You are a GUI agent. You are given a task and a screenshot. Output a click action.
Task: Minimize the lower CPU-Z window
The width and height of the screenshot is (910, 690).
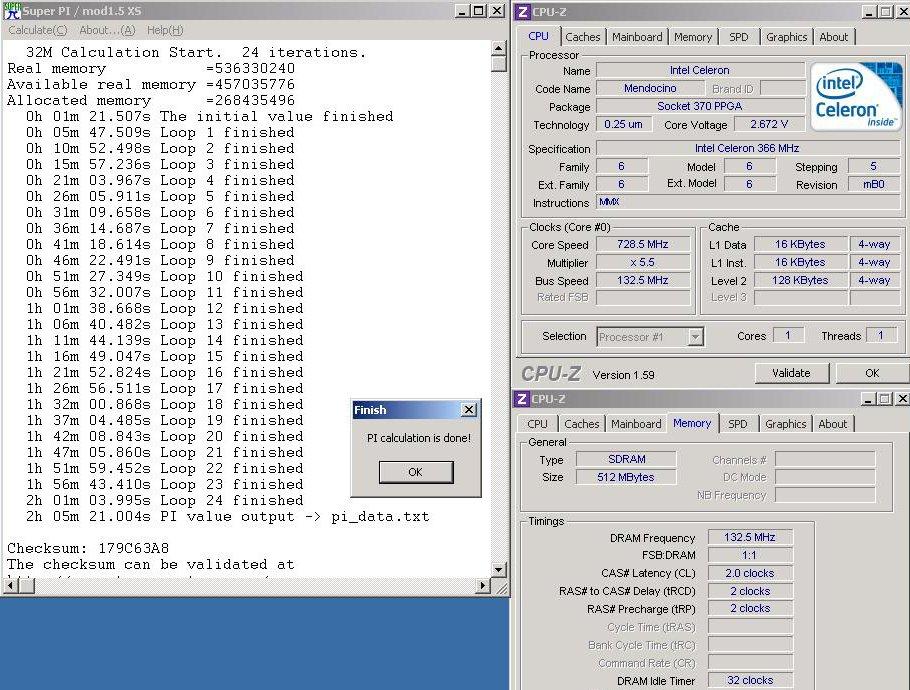(868, 399)
